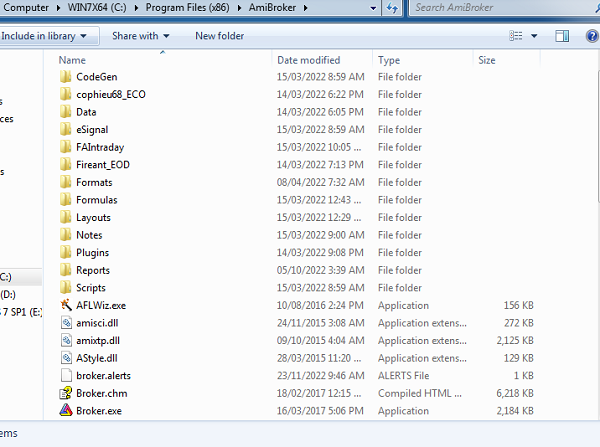Select the Reports folder icon
Screen dimensions: 600x447
(x=66, y=271)
